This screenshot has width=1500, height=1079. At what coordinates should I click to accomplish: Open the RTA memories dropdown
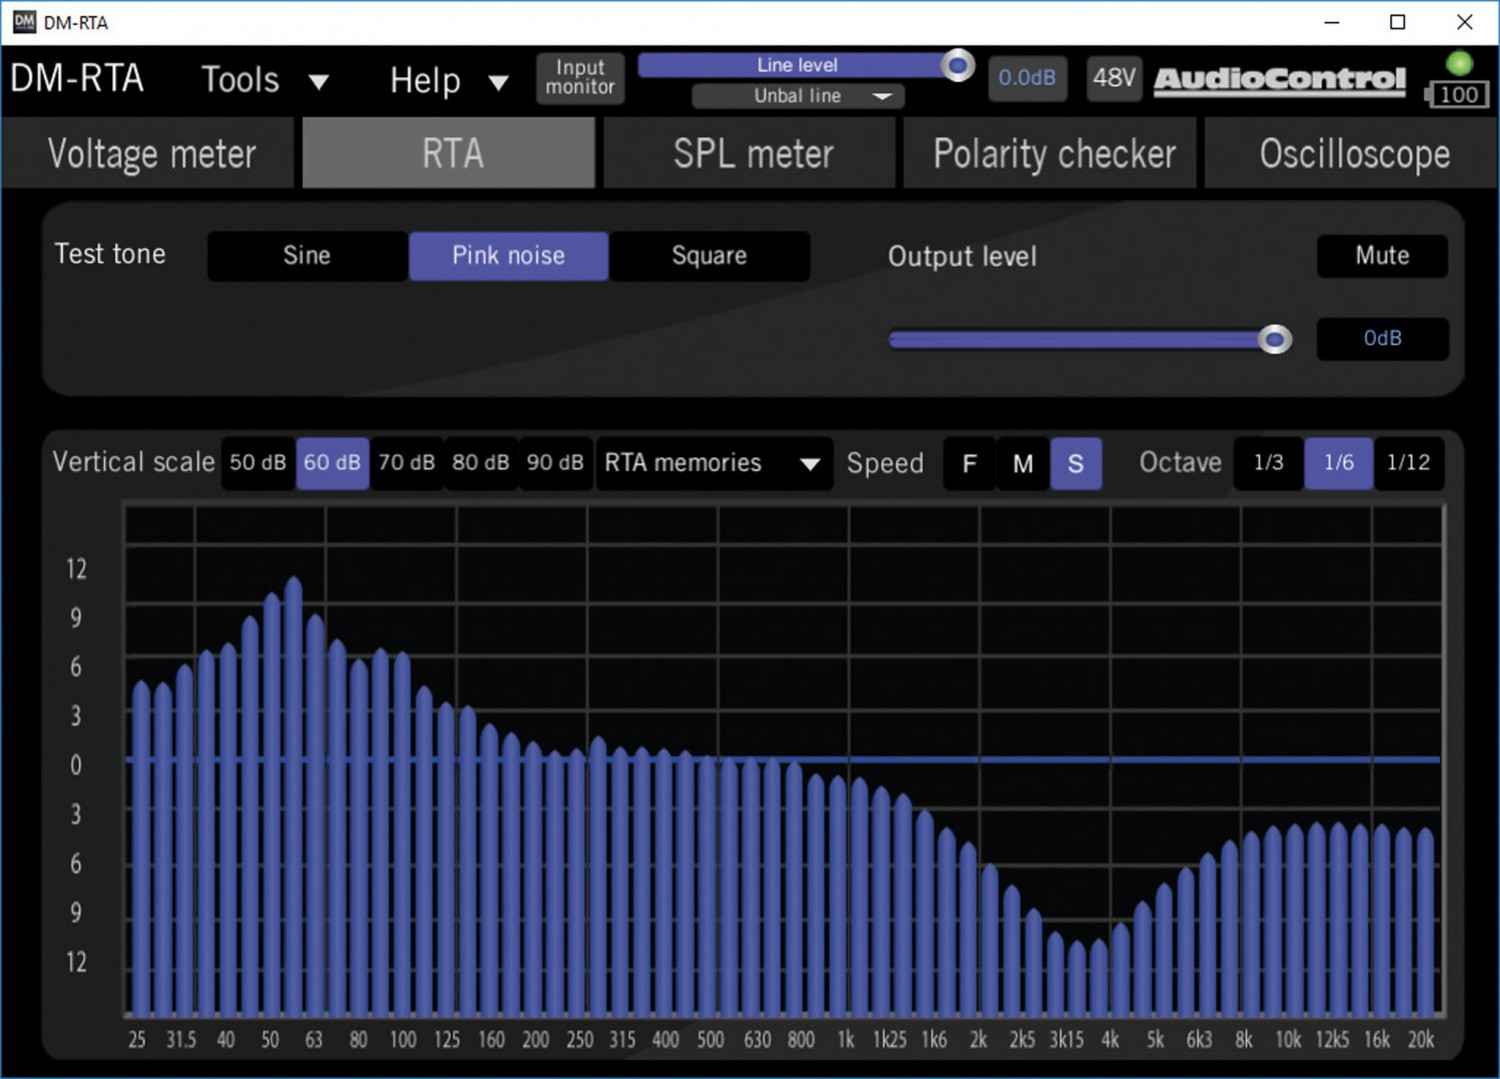[714, 463]
